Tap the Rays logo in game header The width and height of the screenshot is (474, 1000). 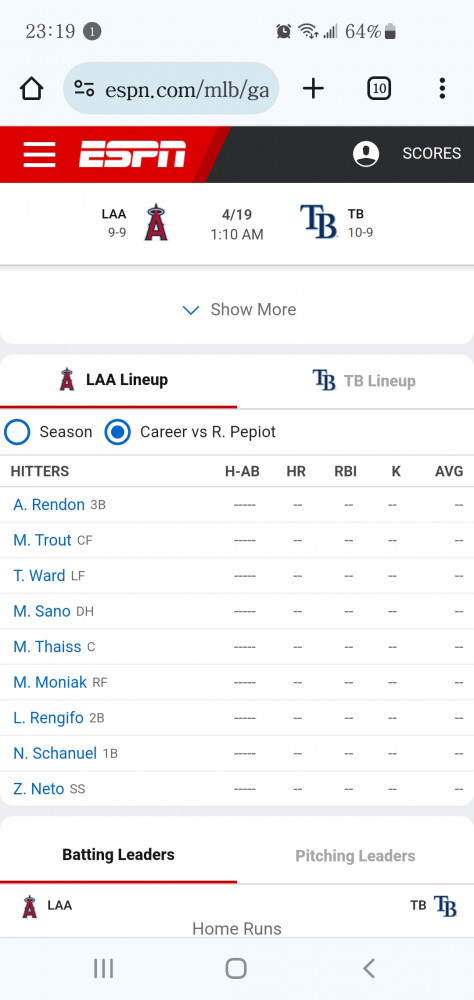318,222
